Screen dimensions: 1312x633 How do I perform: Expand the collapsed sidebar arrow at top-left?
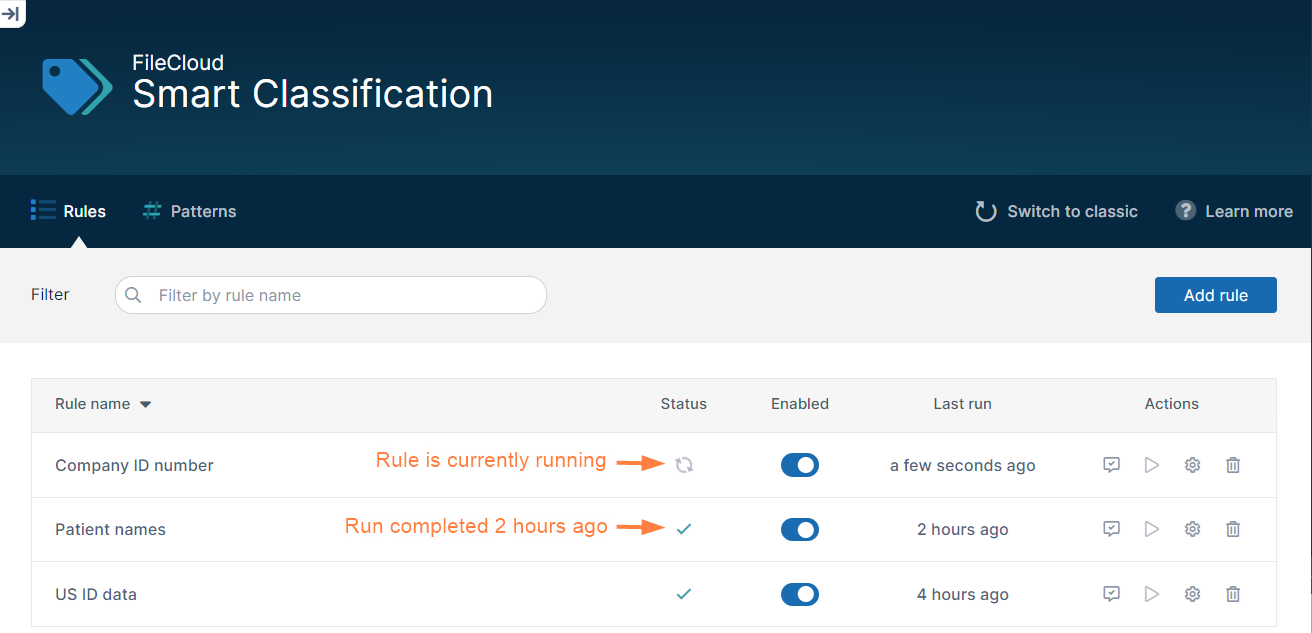[x=11, y=12]
